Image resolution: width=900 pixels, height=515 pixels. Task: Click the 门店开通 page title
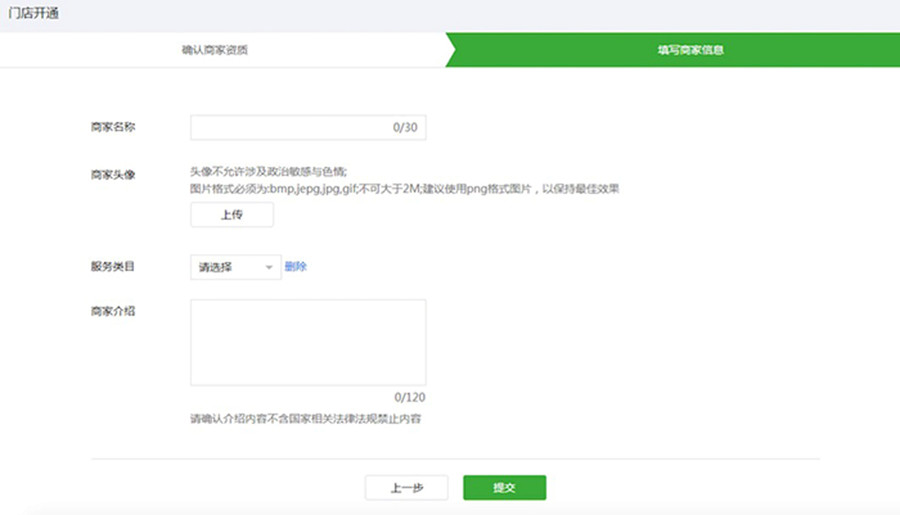[x=35, y=13]
